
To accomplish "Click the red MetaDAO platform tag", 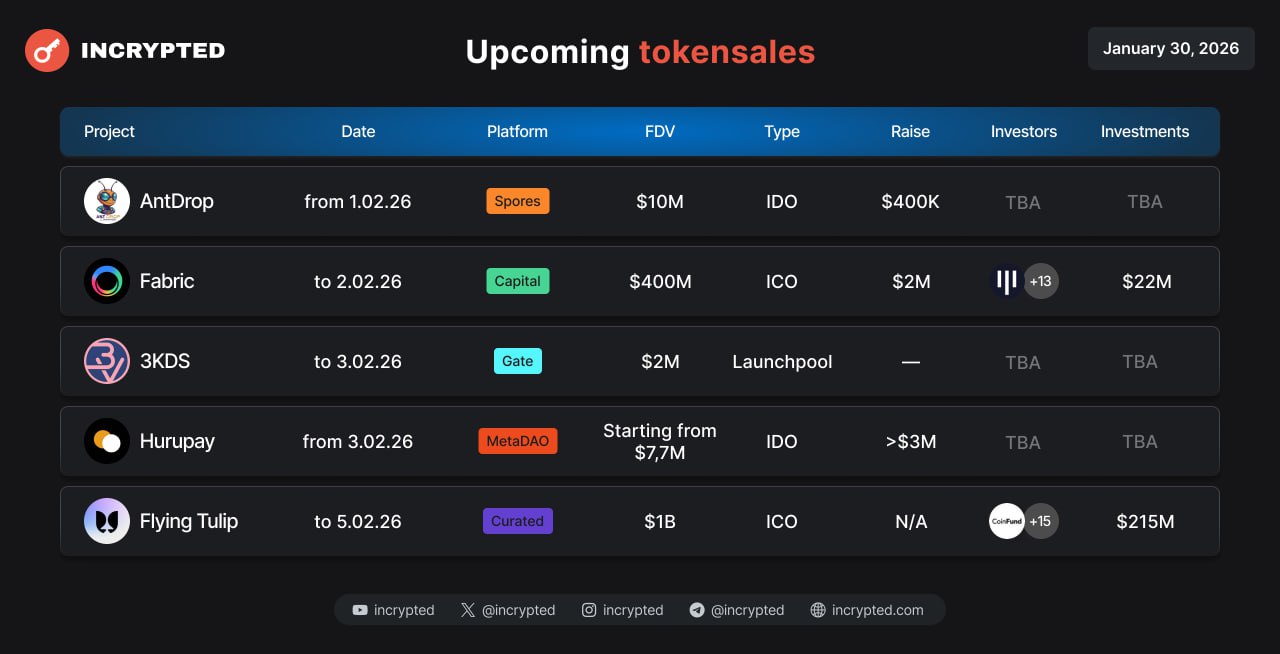I will [x=517, y=441].
